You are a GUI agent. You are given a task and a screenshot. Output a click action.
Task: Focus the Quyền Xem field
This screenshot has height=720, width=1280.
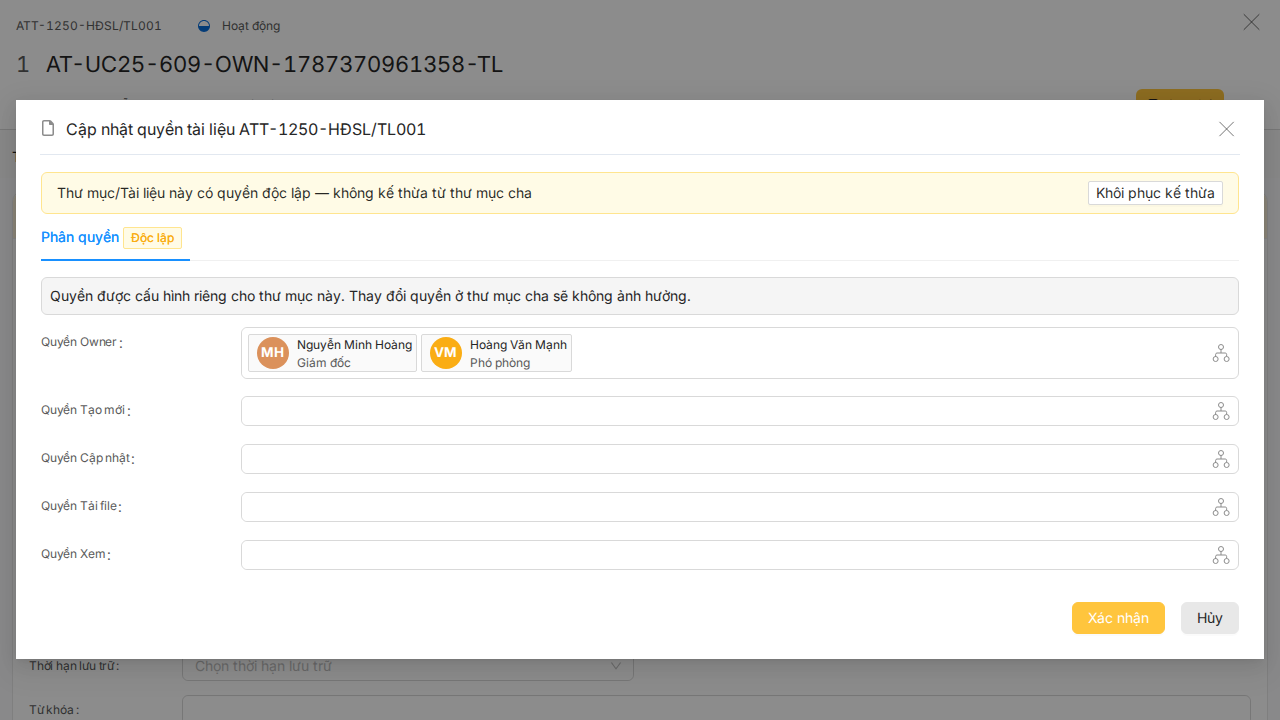click(740, 555)
